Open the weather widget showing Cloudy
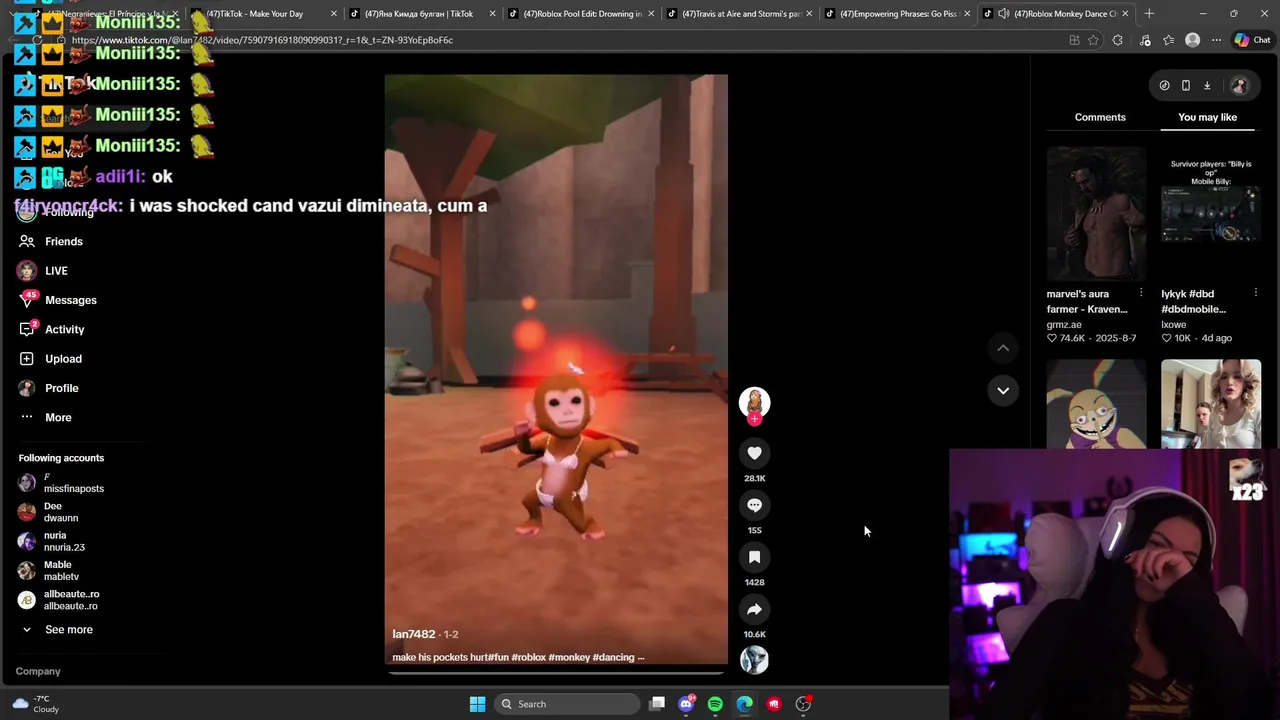Viewport: 1280px width, 720px height. coord(35,704)
